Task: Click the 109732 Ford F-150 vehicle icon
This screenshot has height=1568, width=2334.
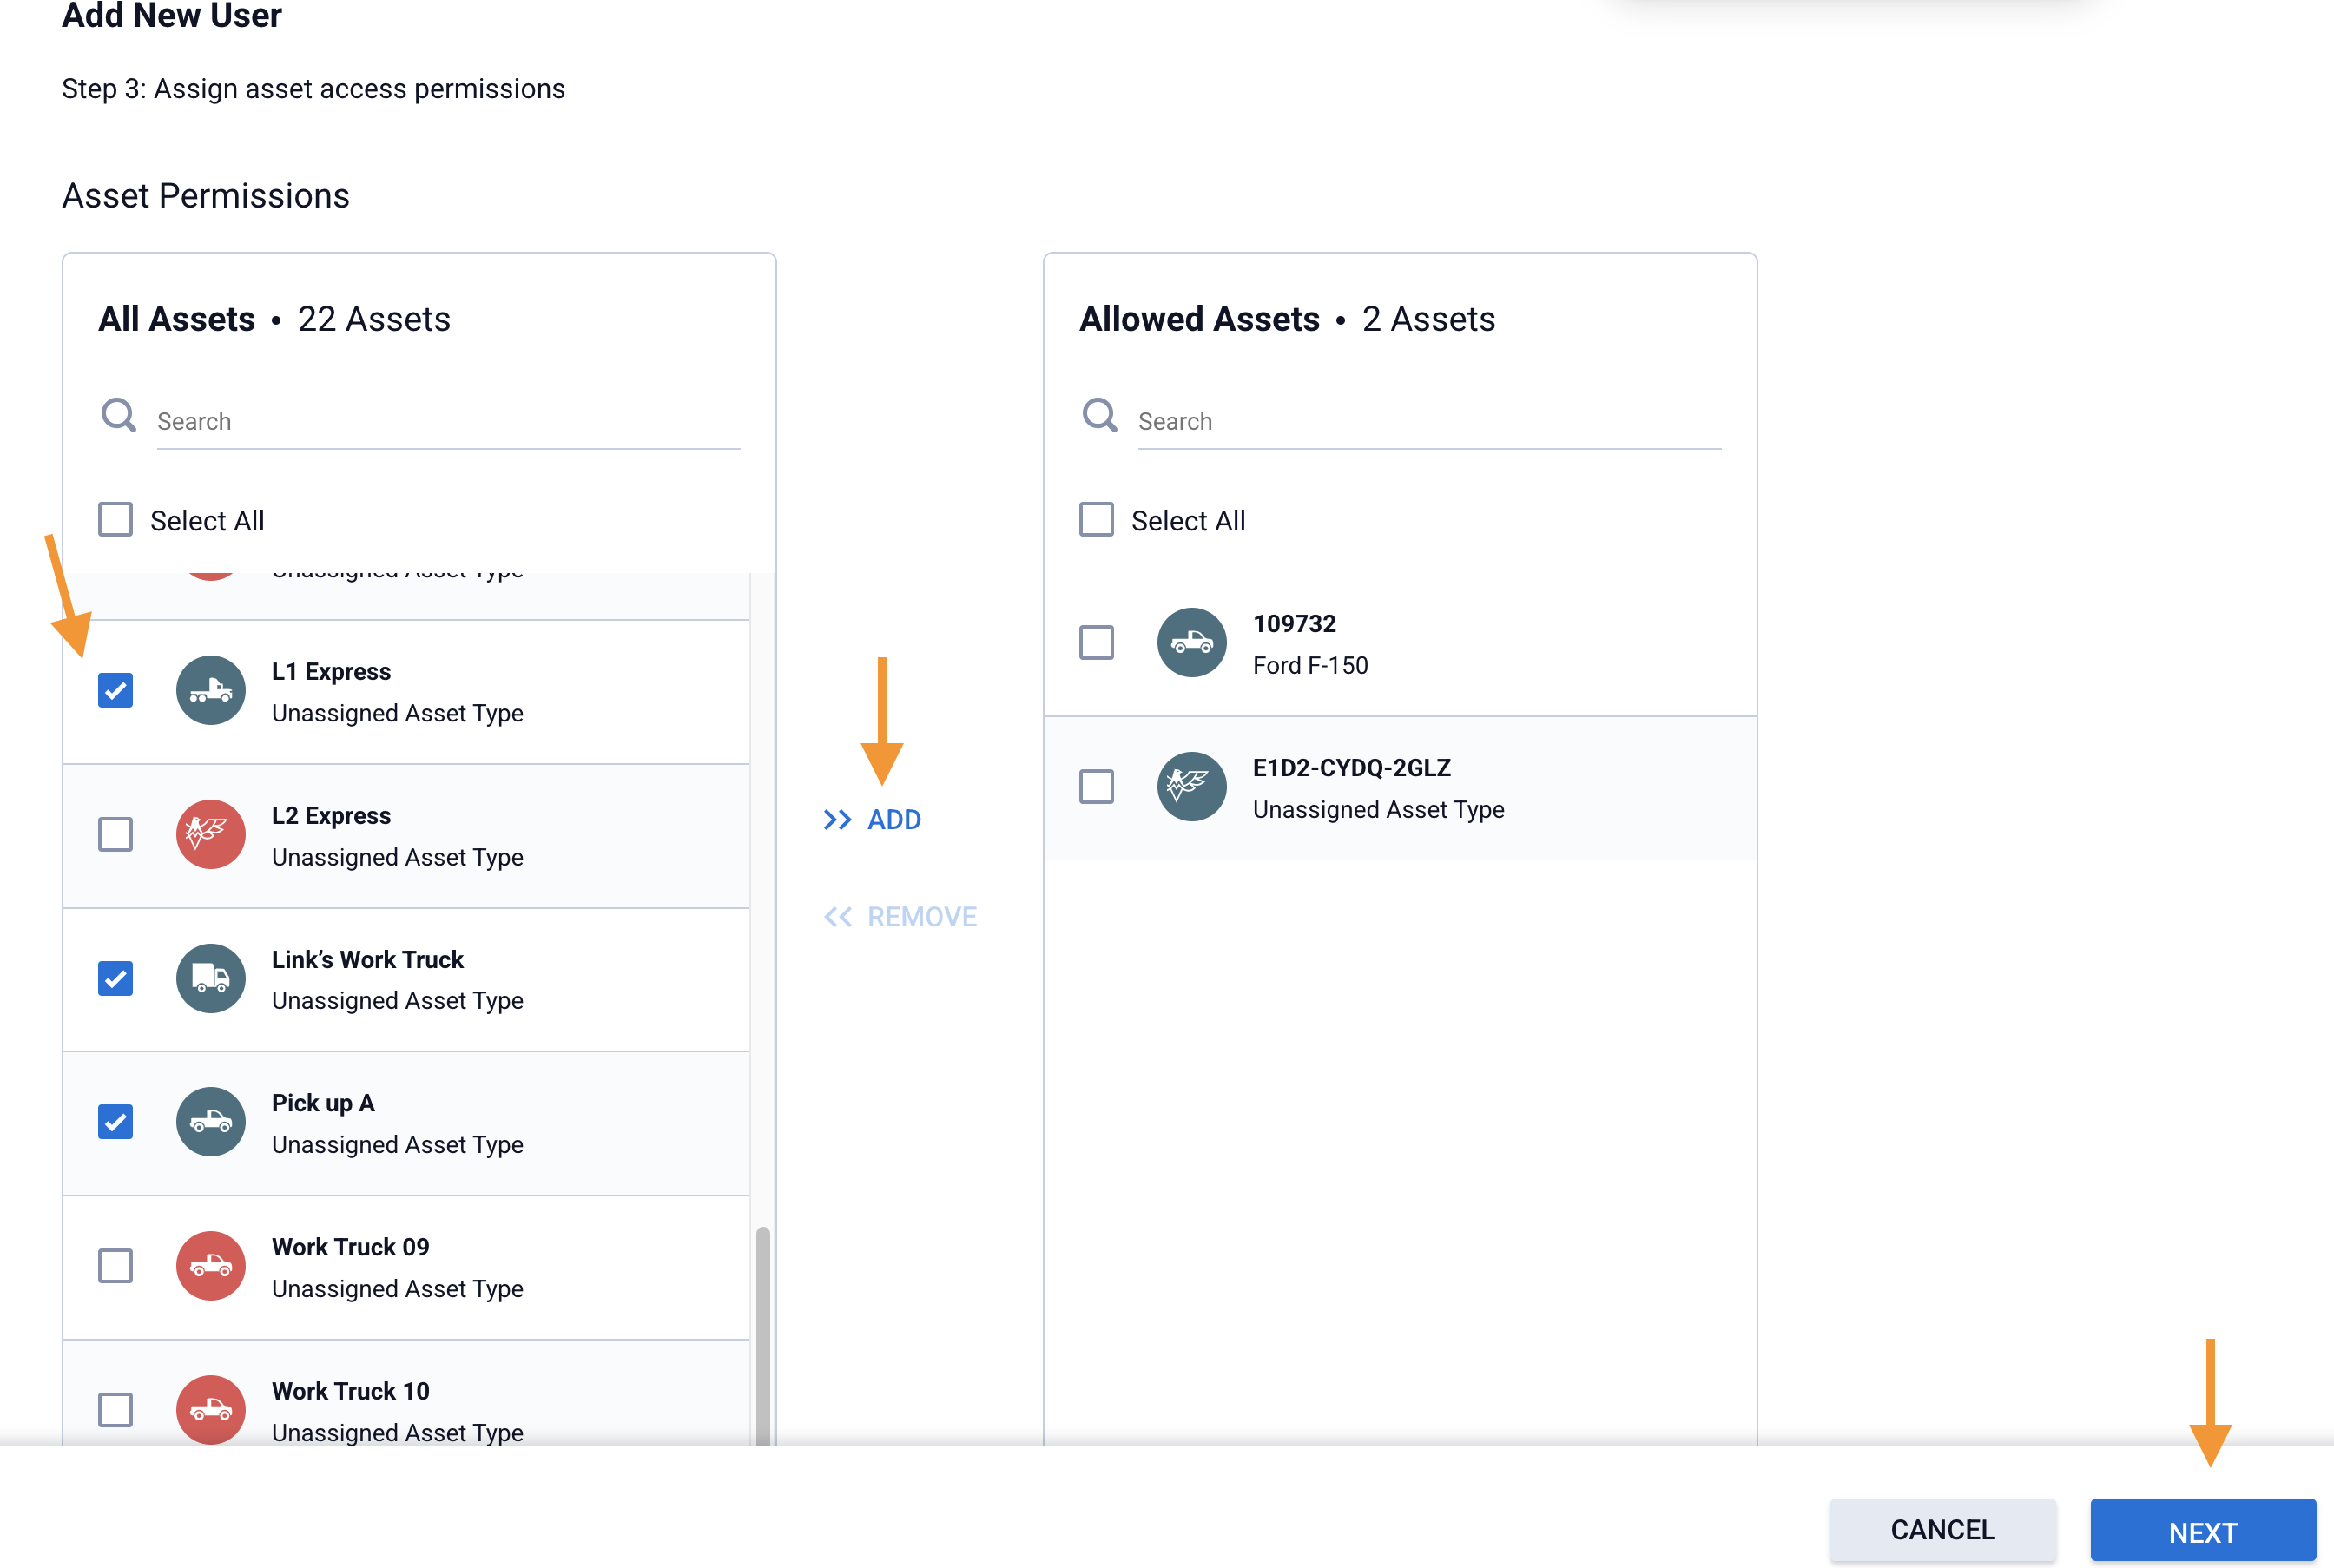Action: (x=1191, y=642)
